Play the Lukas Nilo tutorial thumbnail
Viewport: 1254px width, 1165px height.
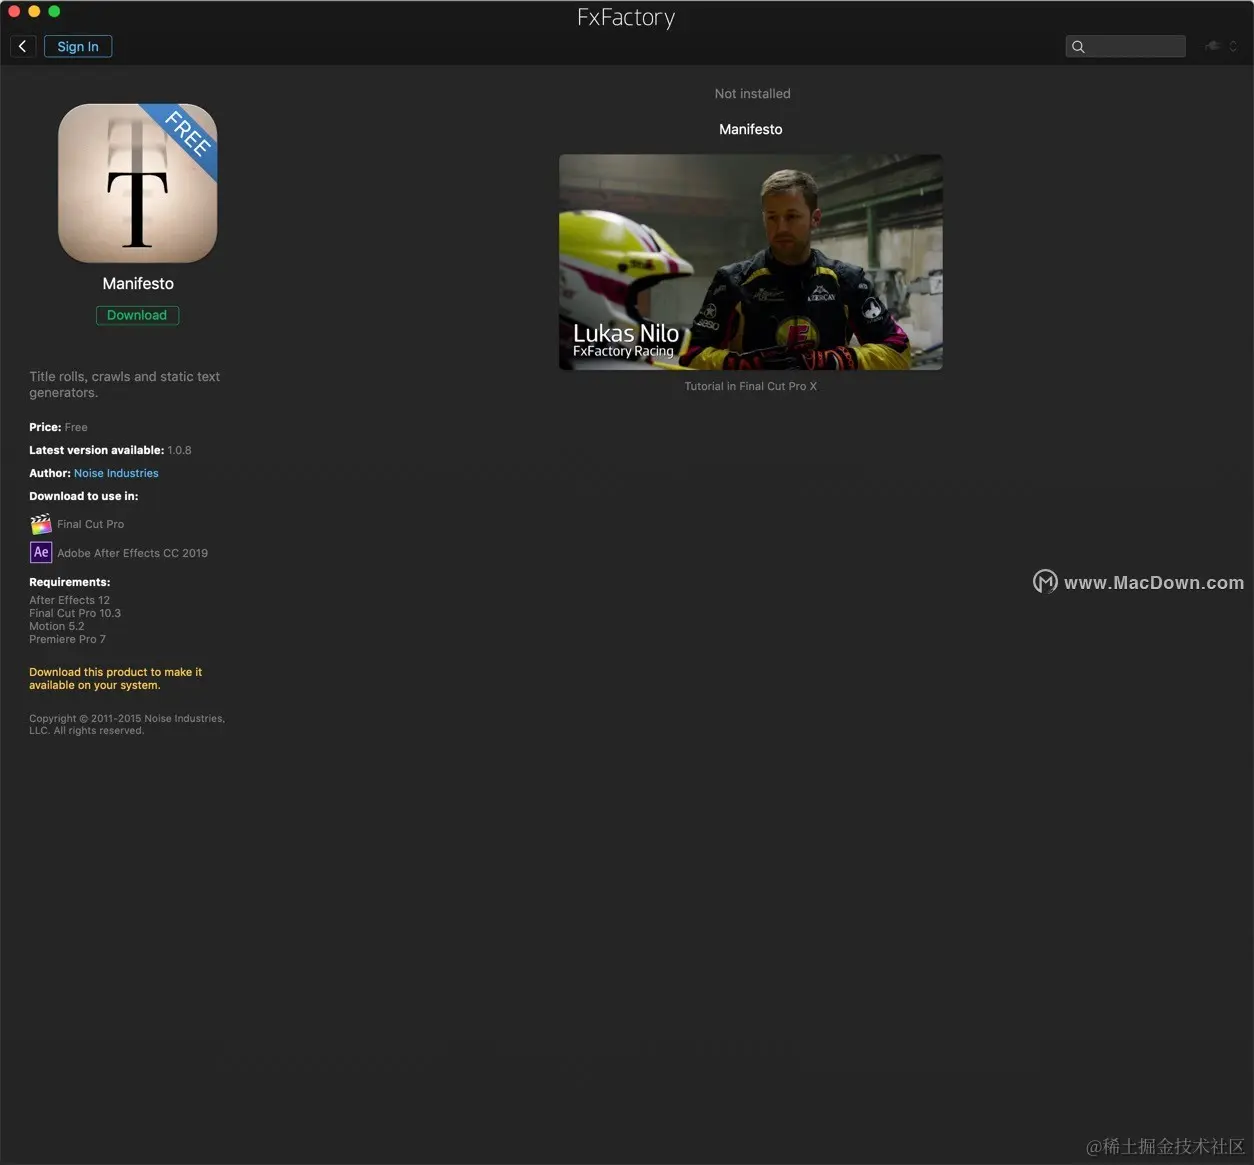(x=750, y=262)
